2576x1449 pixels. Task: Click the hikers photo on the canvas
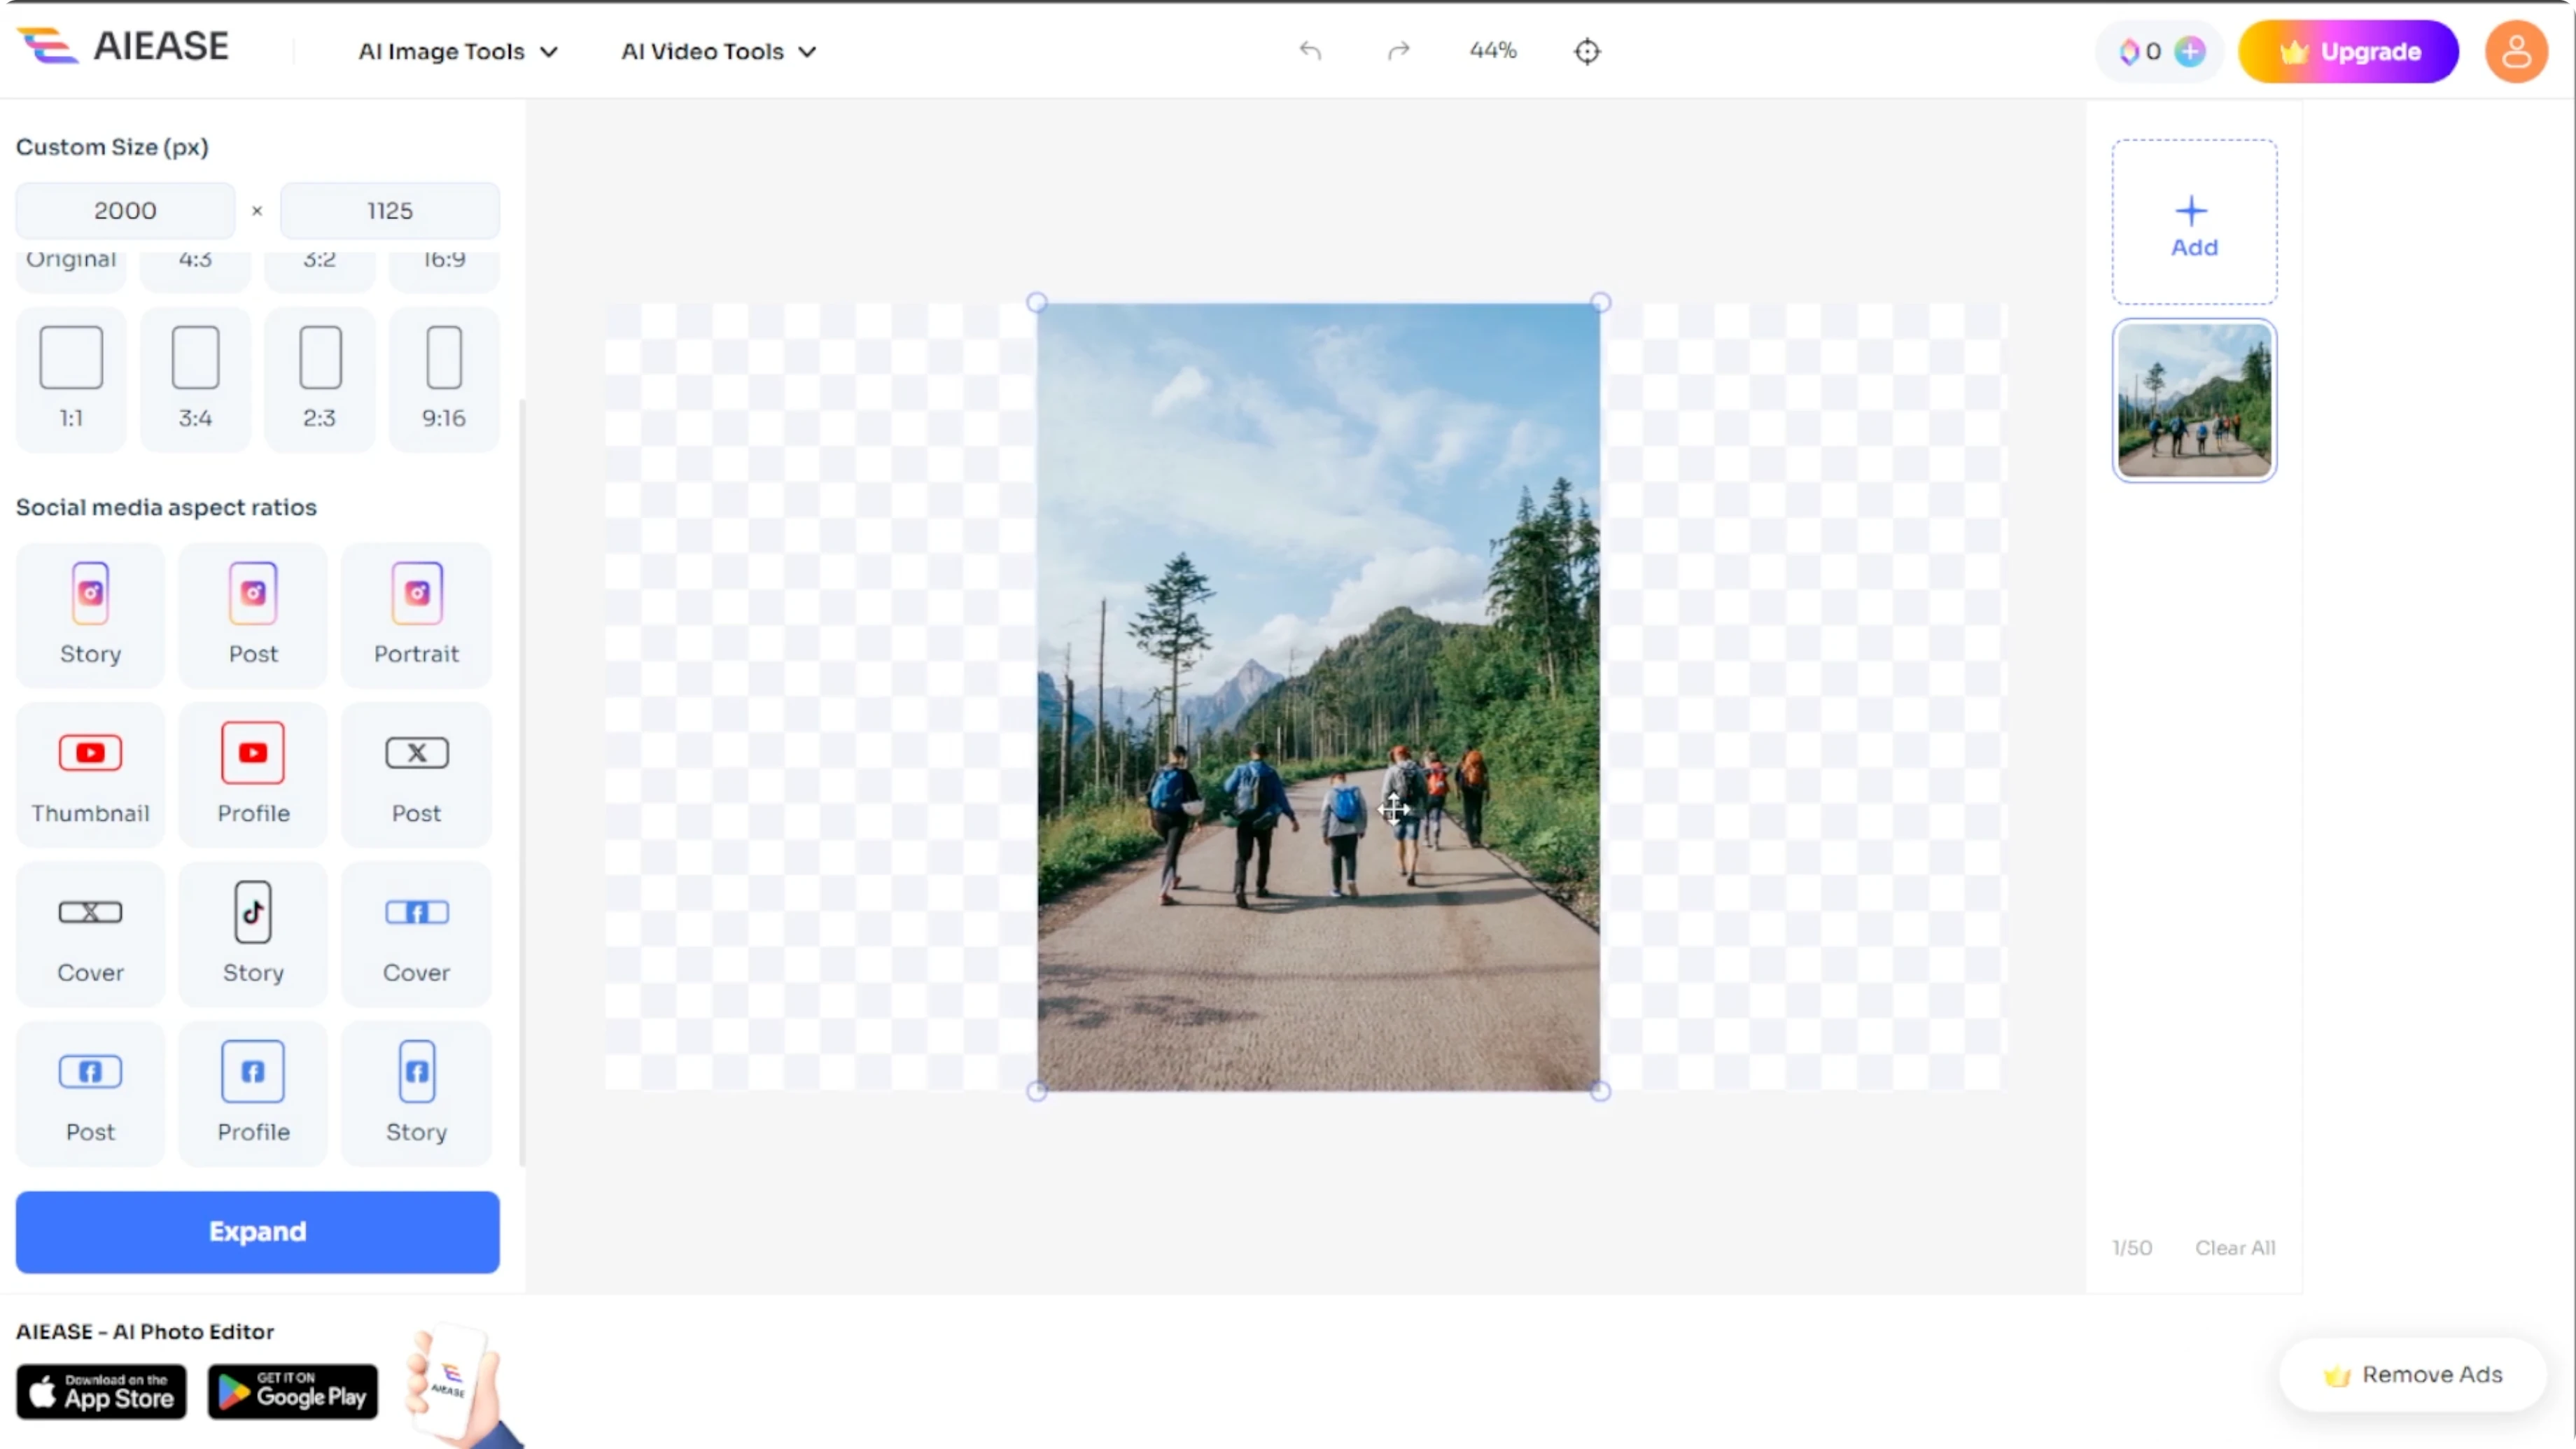[x=1318, y=697]
